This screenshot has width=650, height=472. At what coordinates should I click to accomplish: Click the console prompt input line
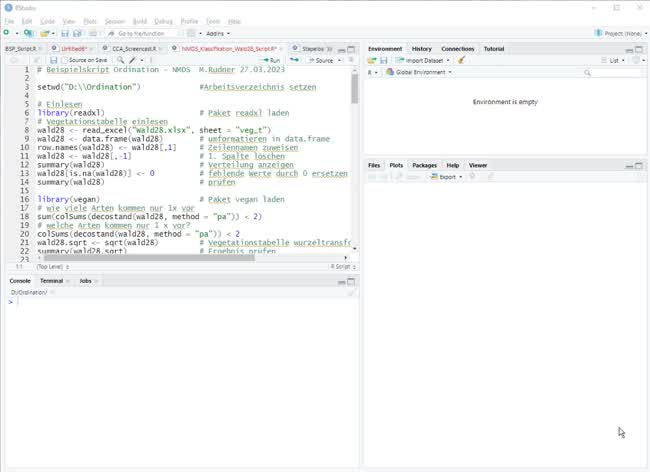pos(182,302)
